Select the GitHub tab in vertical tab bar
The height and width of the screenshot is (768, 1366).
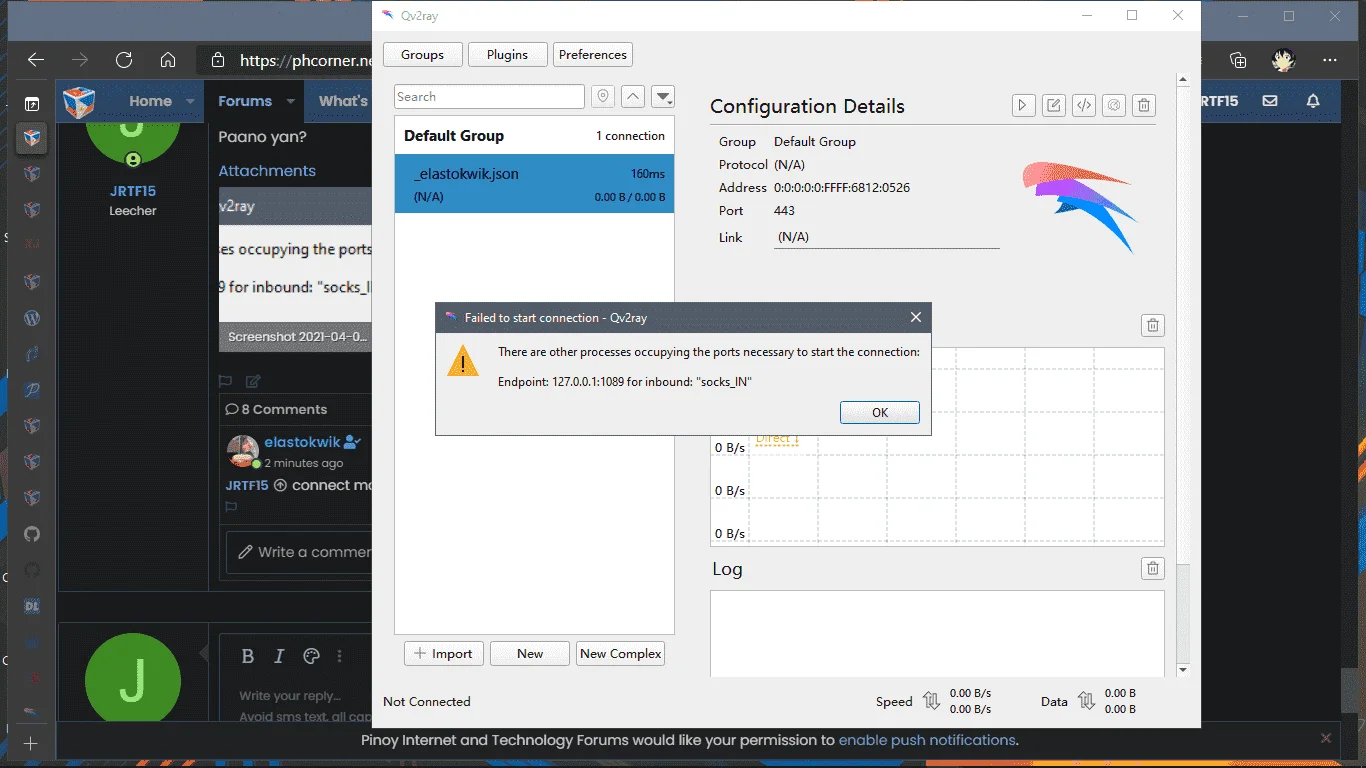click(x=32, y=535)
